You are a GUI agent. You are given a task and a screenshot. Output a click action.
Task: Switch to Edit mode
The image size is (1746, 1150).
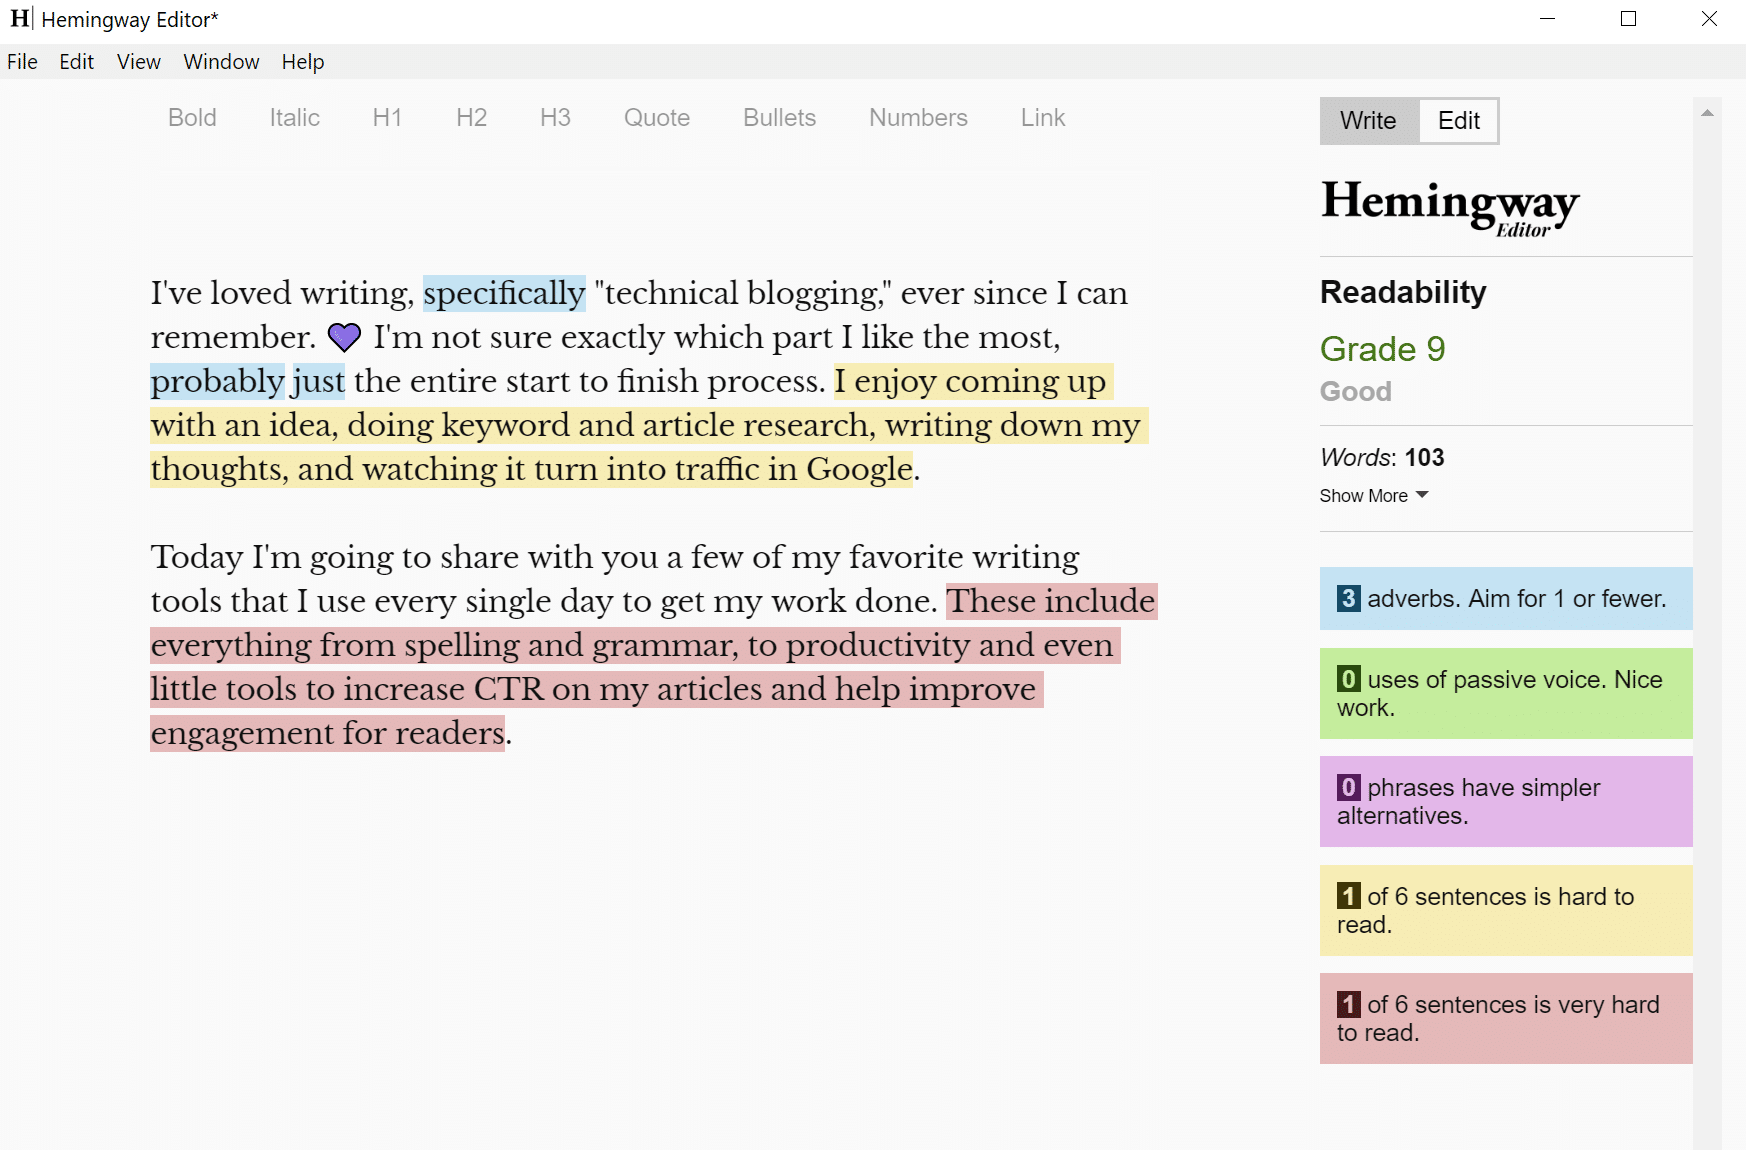tap(1458, 121)
